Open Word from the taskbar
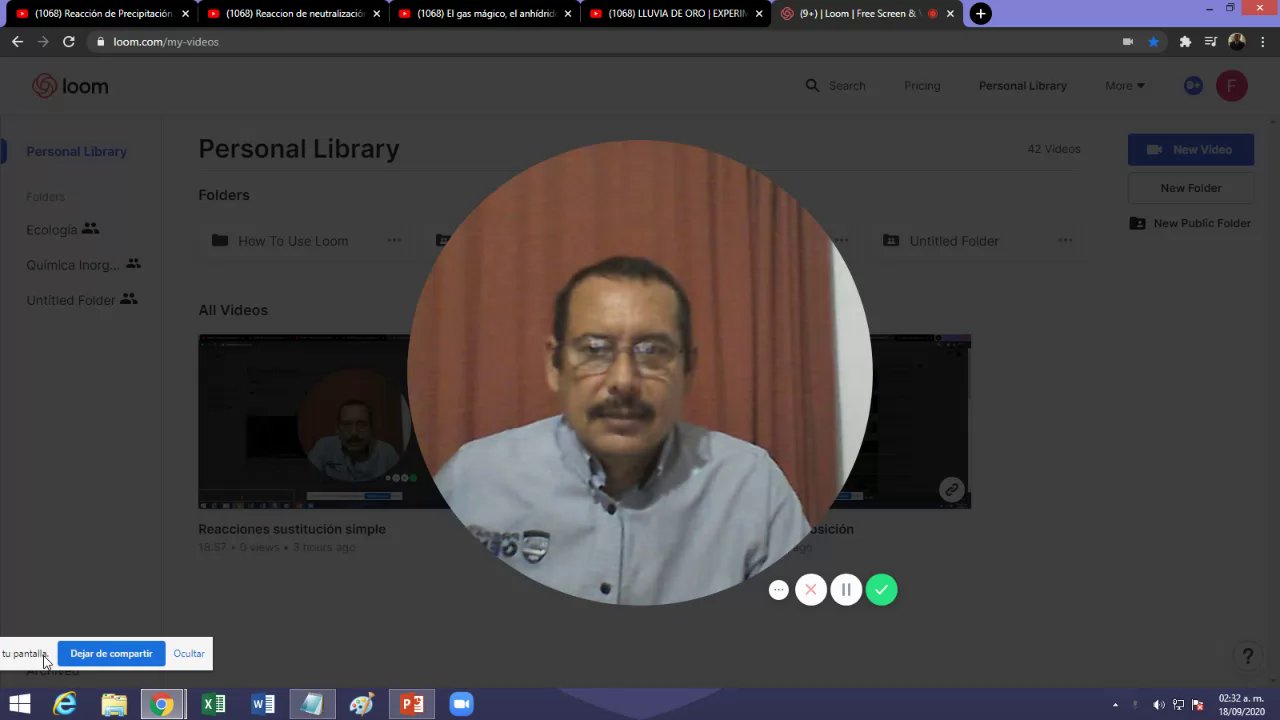The height and width of the screenshot is (720, 1280). click(x=263, y=704)
